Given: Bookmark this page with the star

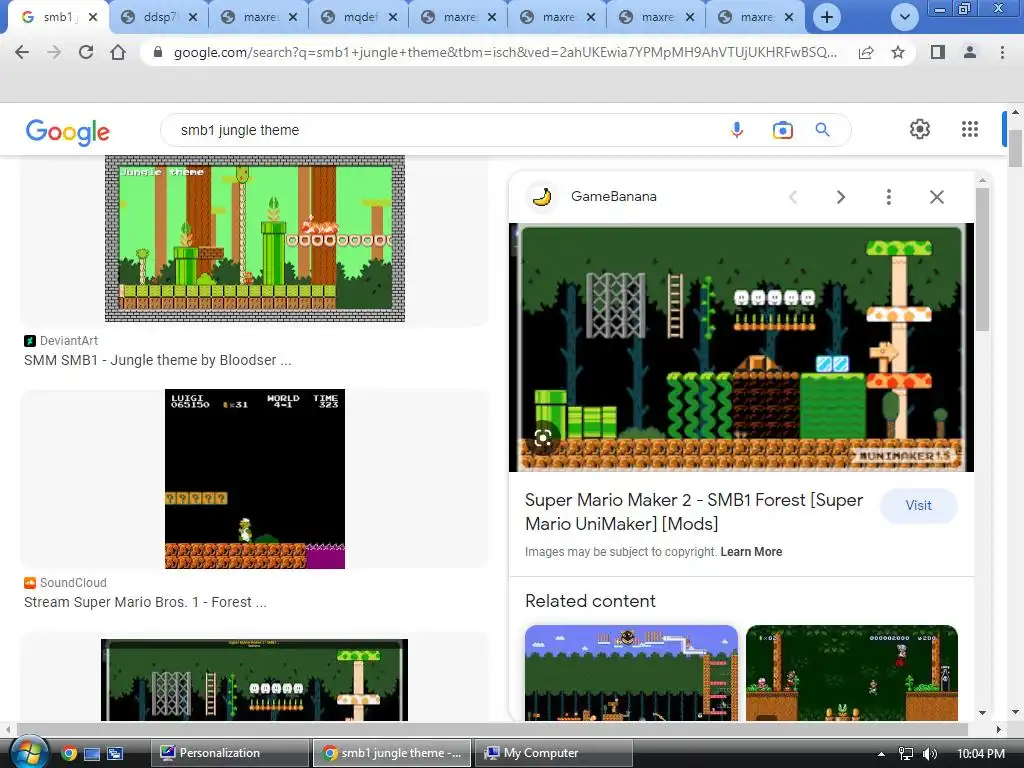Looking at the screenshot, I should [x=898, y=52].
